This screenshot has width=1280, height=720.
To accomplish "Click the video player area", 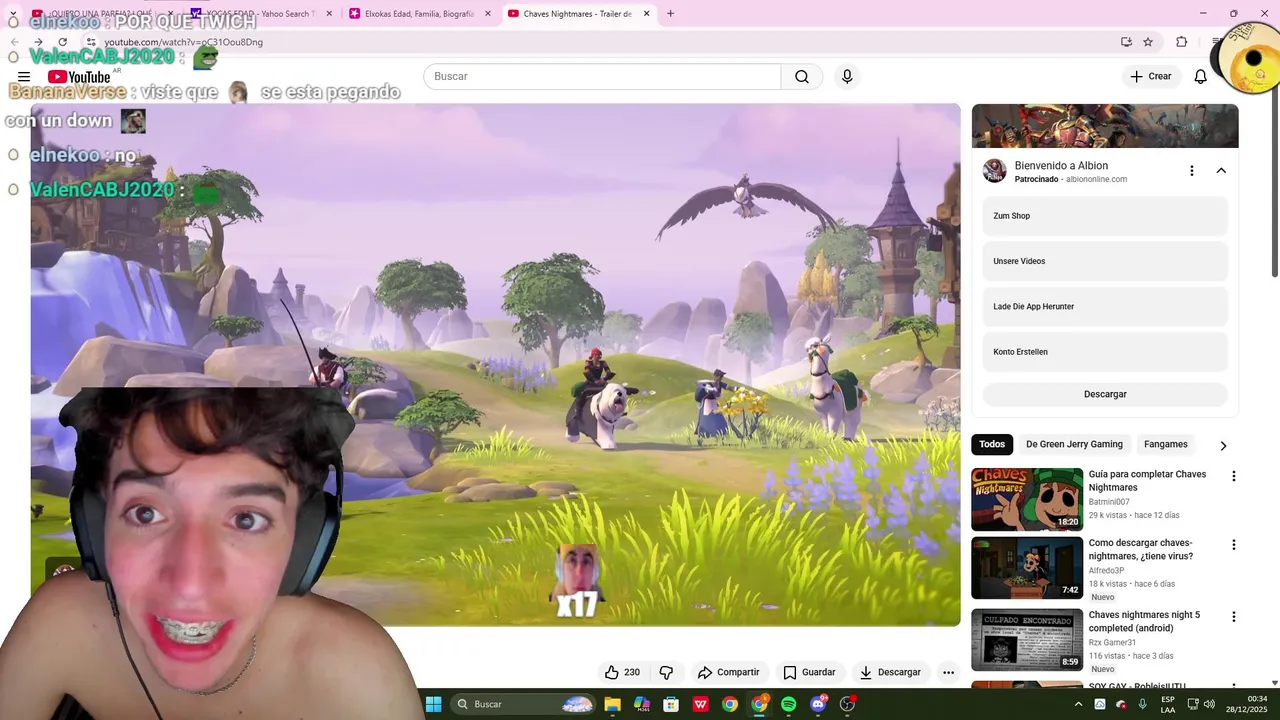I will click(x=495, y=365).
